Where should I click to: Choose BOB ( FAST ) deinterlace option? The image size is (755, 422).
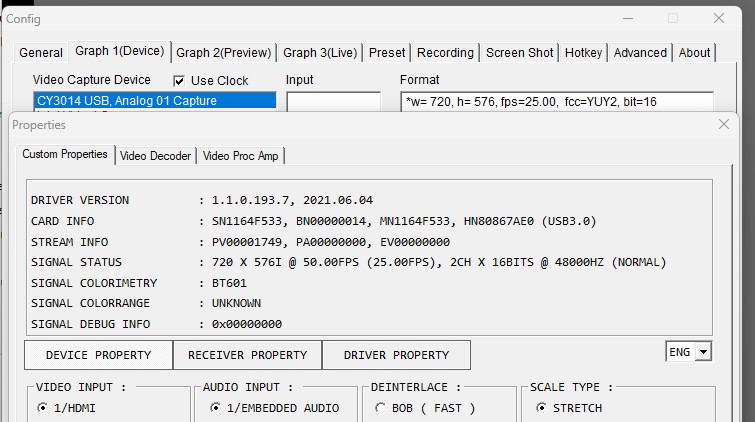pos(380,408)
